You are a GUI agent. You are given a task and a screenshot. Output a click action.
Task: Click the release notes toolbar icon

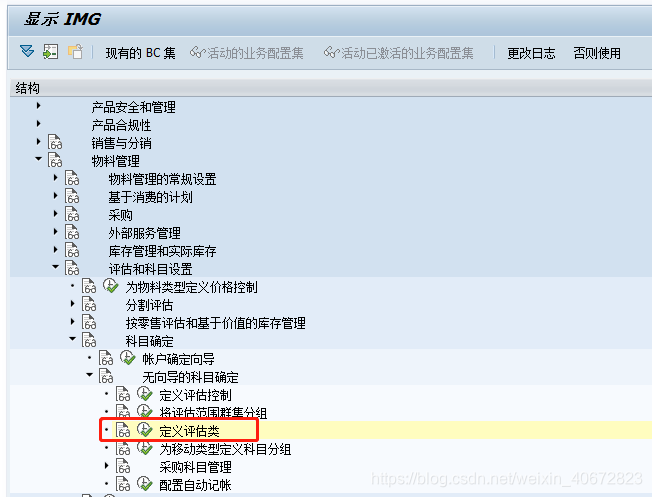click(75, 52)
